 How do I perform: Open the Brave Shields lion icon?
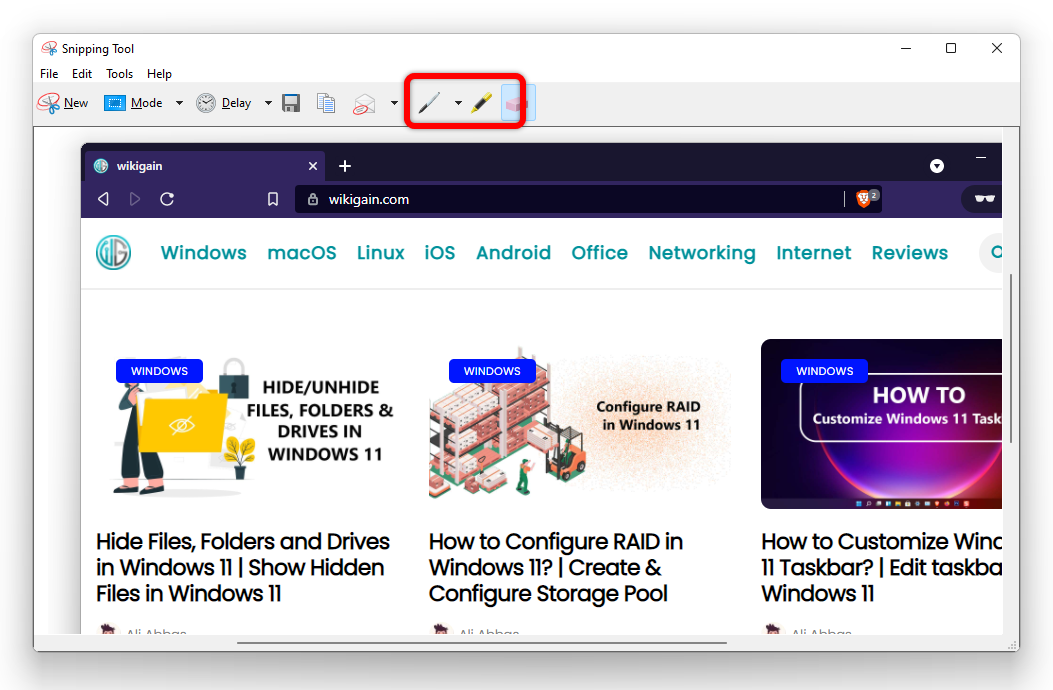point(864,198)
